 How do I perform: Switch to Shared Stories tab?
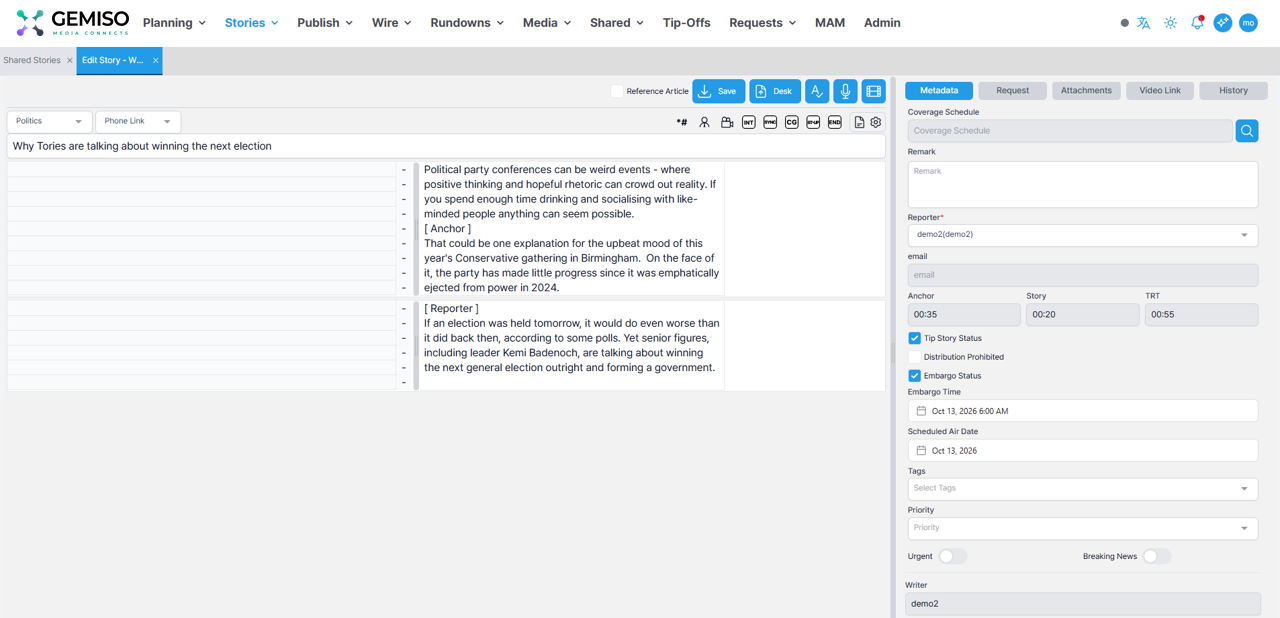(32, 61)
